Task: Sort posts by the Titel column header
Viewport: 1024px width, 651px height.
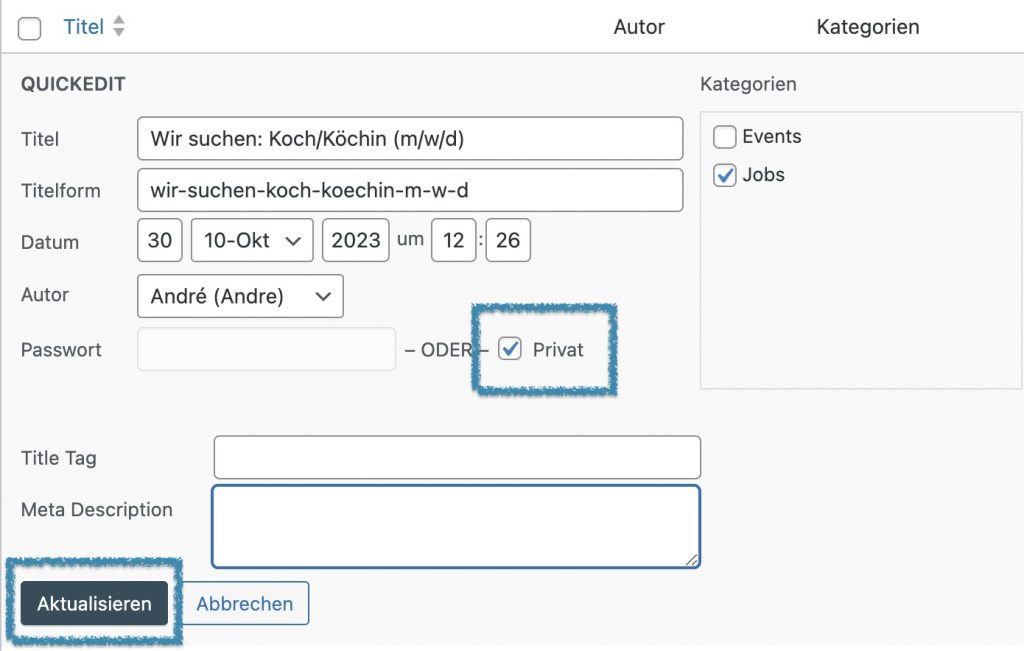Action: 83,28
